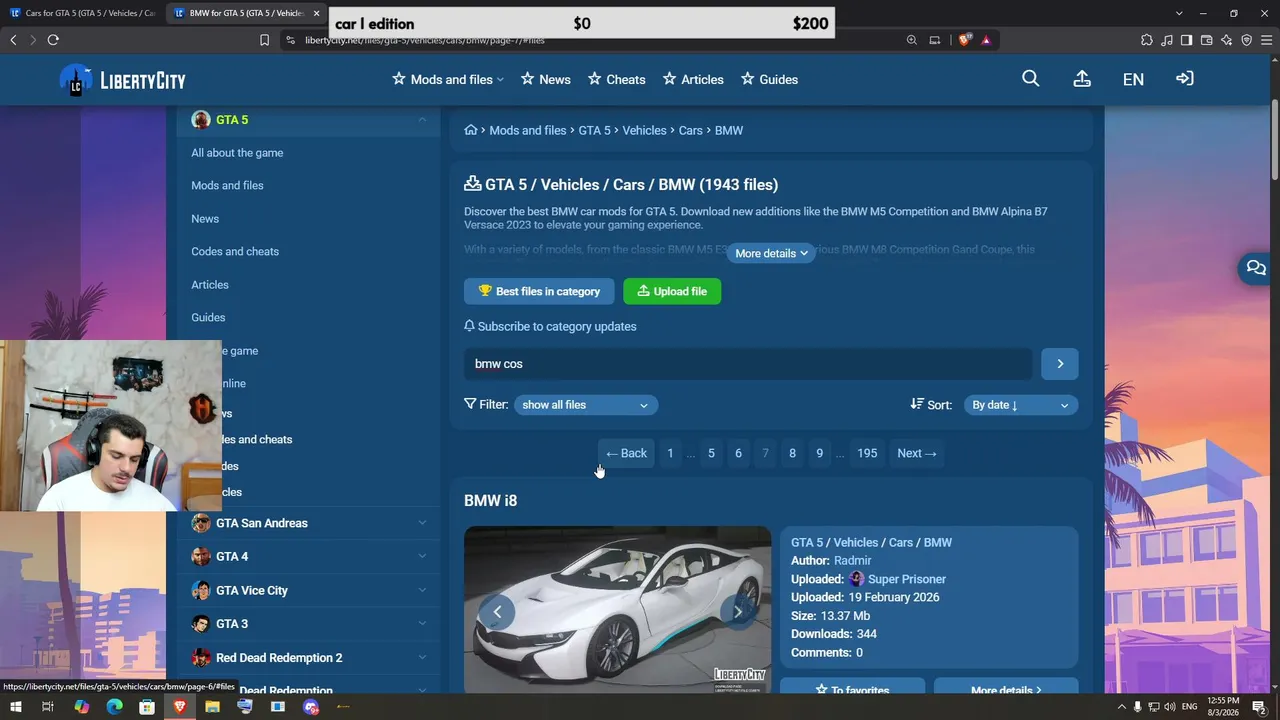The height and width of the screenshot is (720, 1280).
Task: Expand the Mods and files nav dropdown
Action: [448, 80]
